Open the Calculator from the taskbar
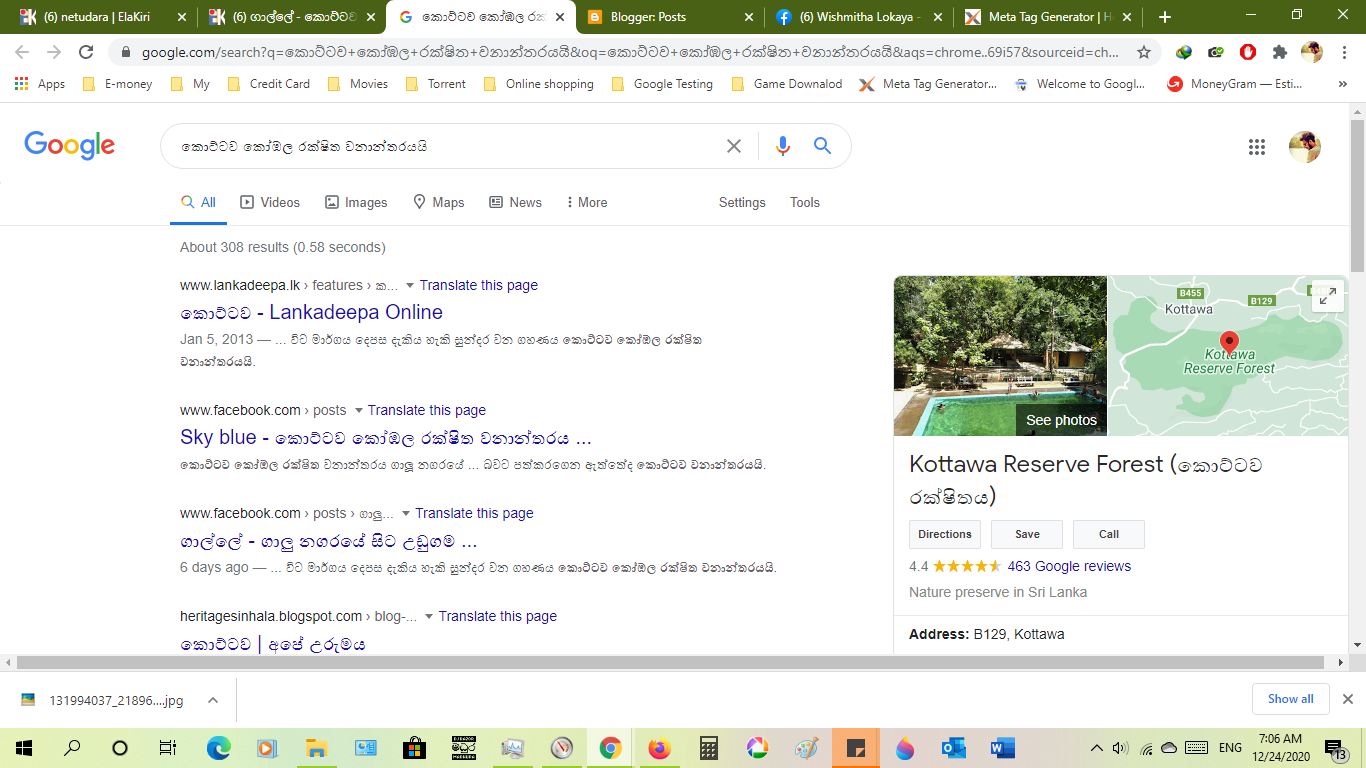1366x768 pixels. click(x=708, y=748)
